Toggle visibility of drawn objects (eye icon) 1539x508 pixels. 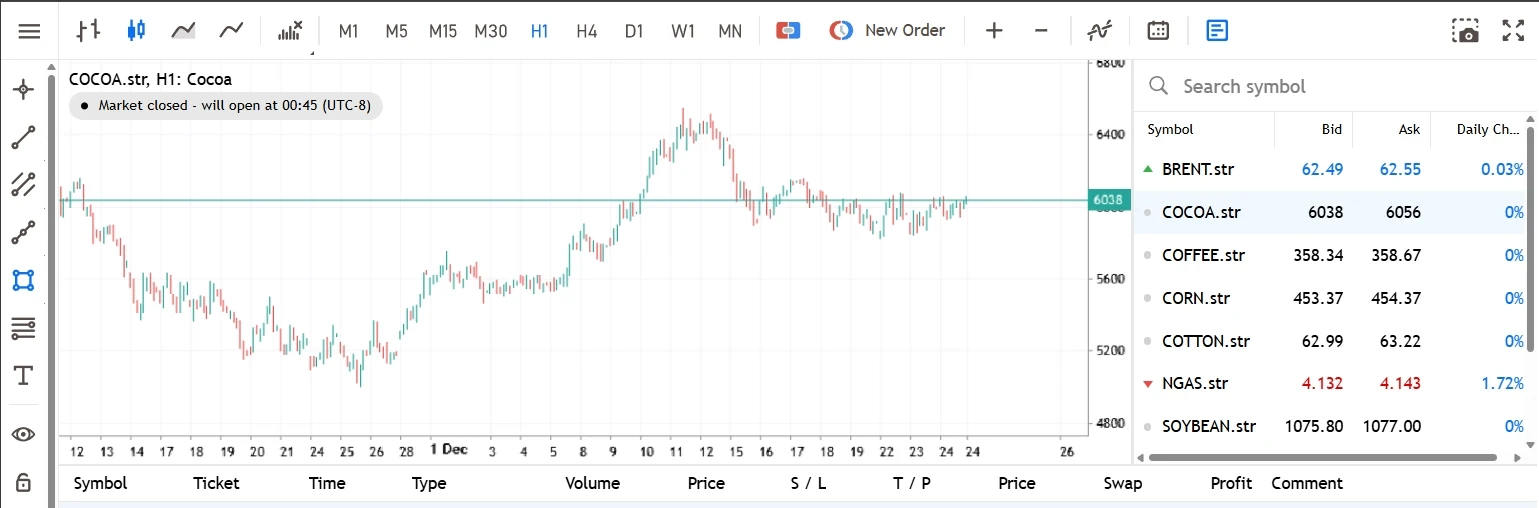pyautogui.click(x=23, y=434)
